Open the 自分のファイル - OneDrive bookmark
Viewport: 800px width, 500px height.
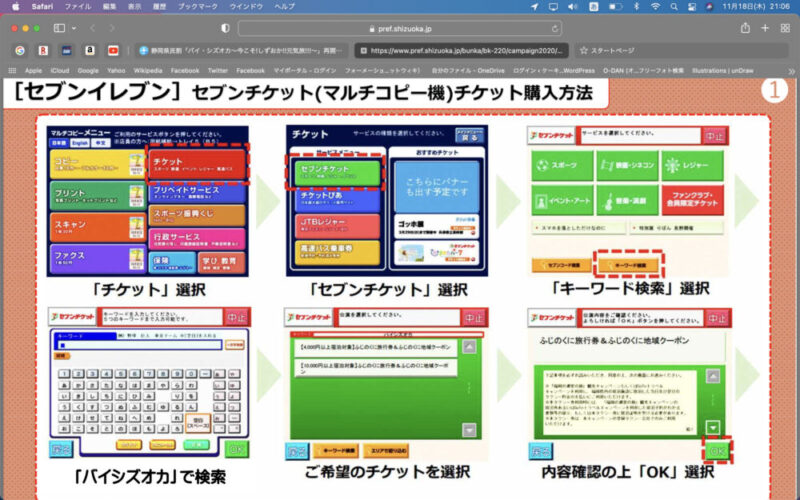click(x=468, y=70)
